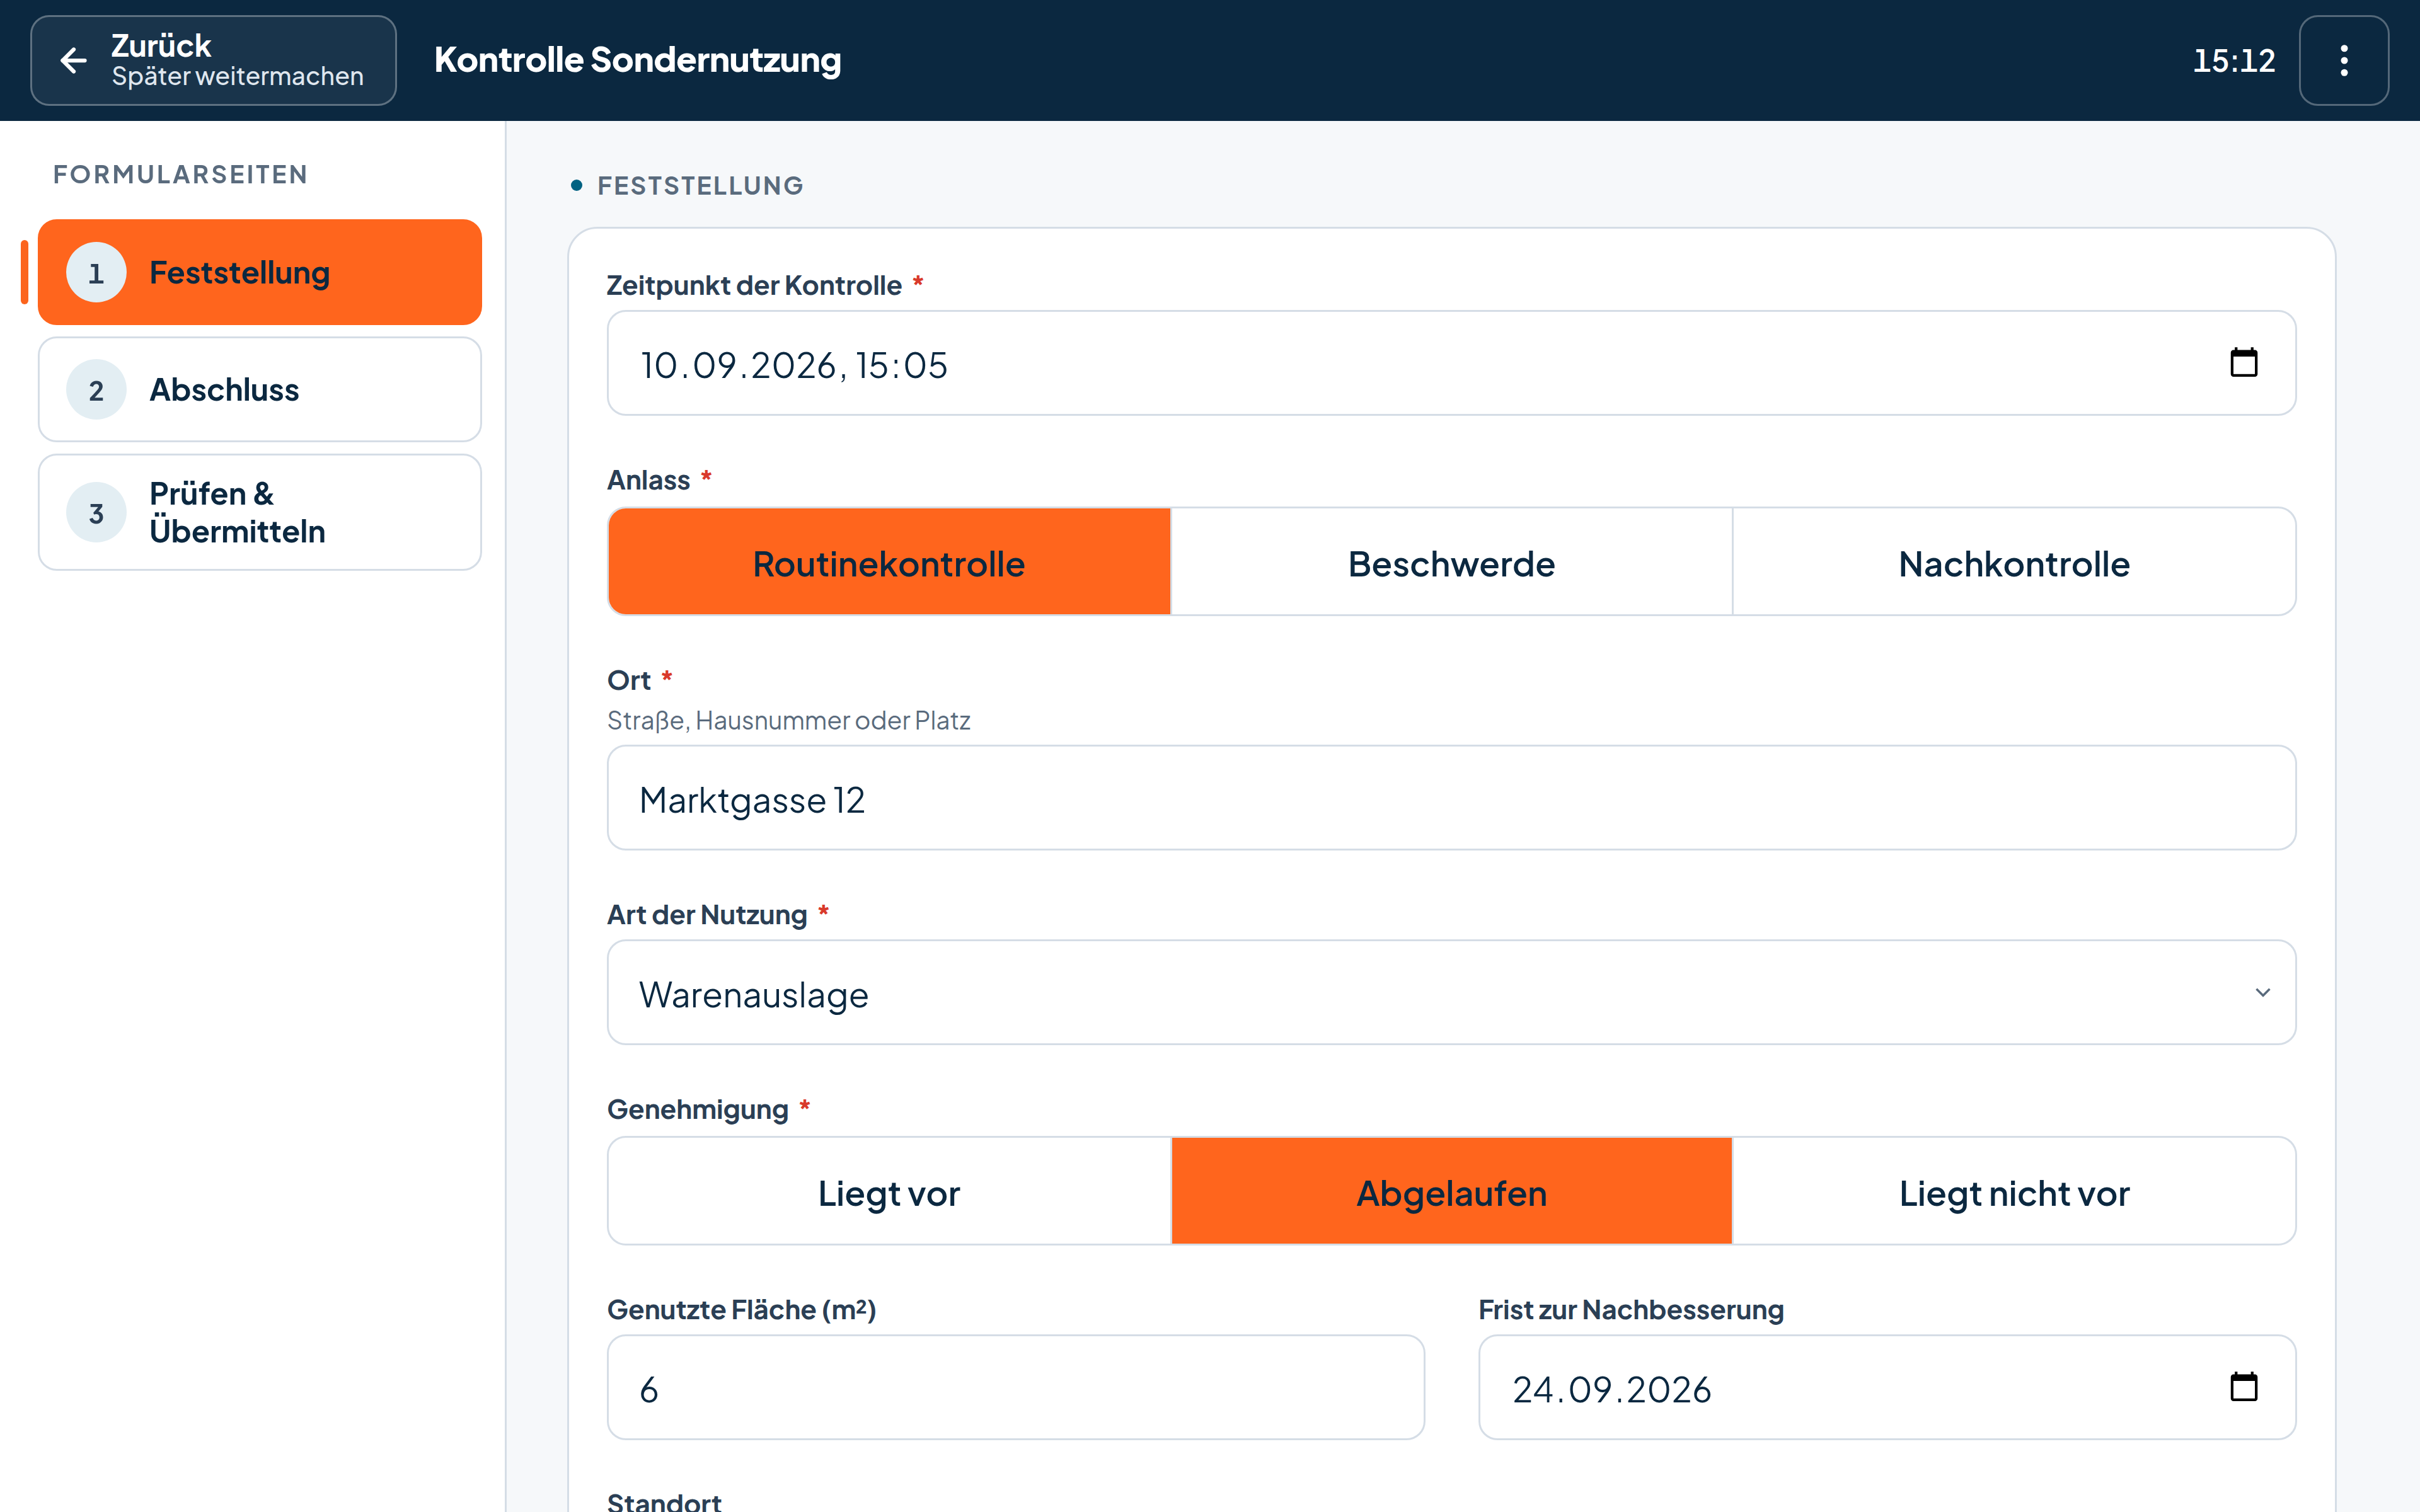Image resolution: width=2420 pixels, height=1512 pixels.
Task: Go to Prüfen & Übermitteln page
Action: (x=260, y=512)
